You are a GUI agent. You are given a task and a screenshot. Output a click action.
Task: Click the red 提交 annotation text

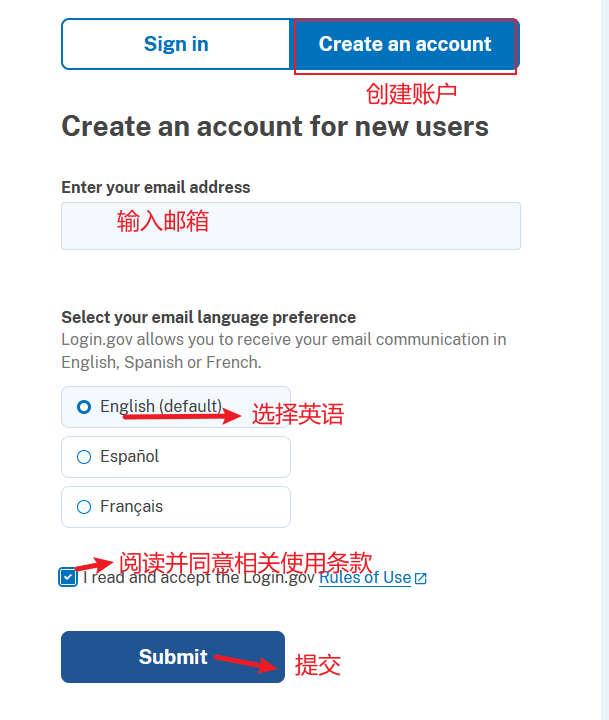pyautogui.click(x=317, y=664)
